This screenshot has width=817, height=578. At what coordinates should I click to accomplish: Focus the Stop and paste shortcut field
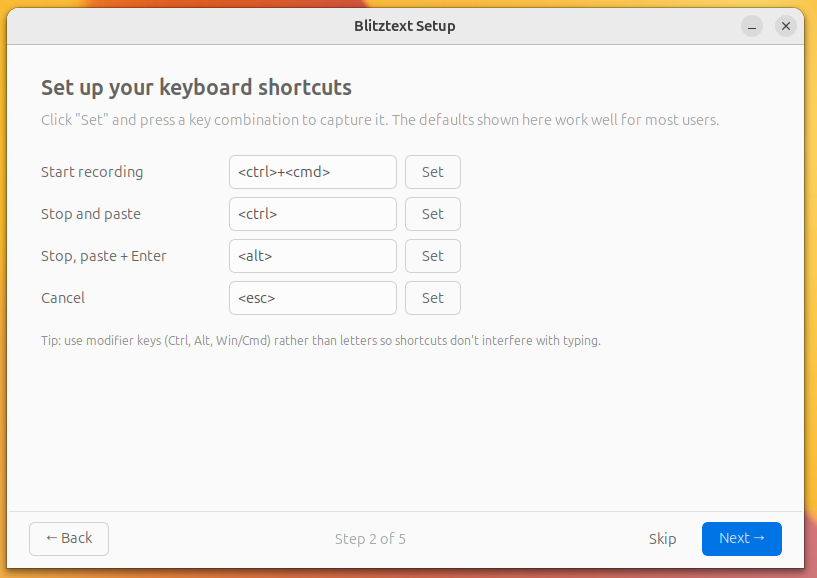313,214
